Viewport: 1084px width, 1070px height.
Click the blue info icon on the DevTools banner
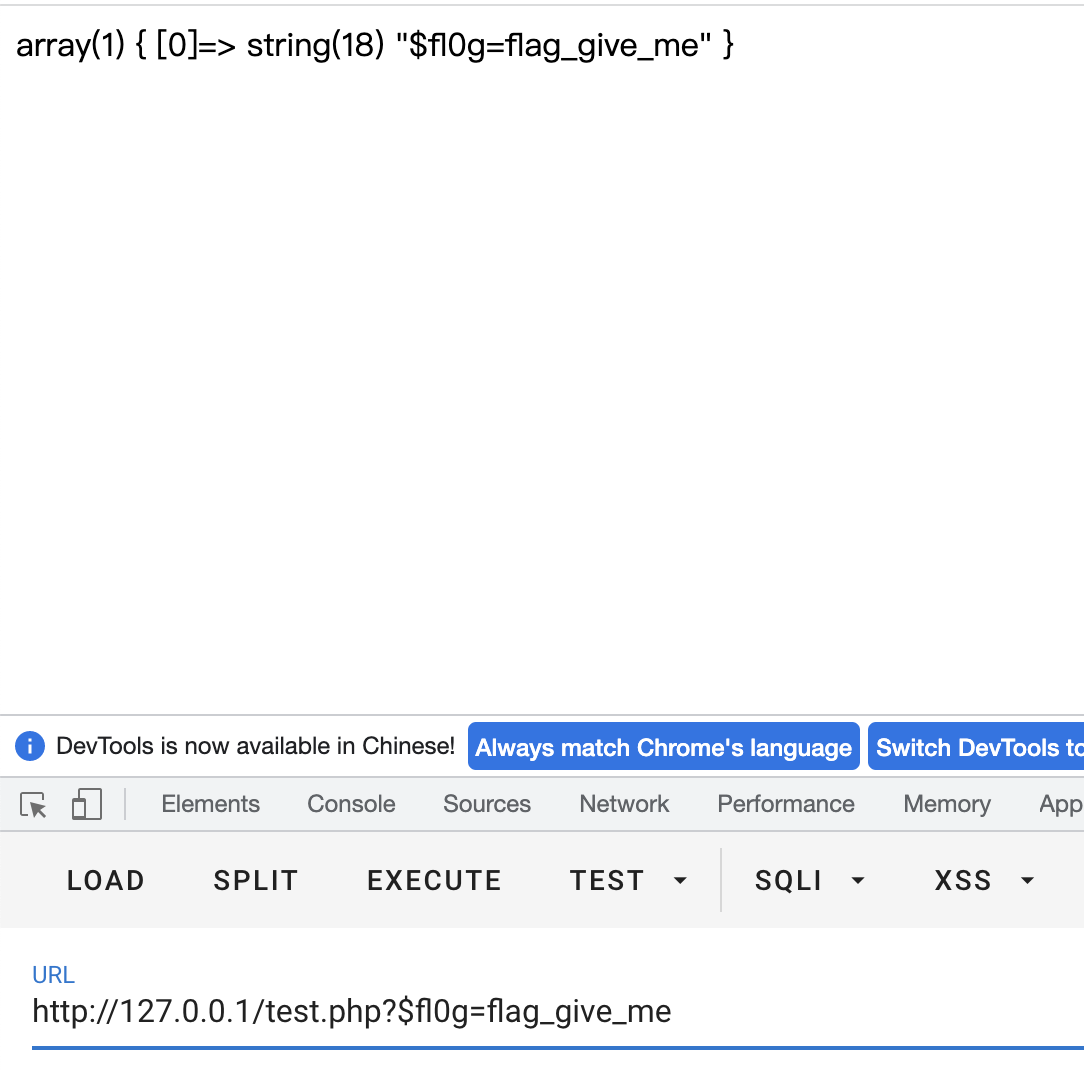30,746
